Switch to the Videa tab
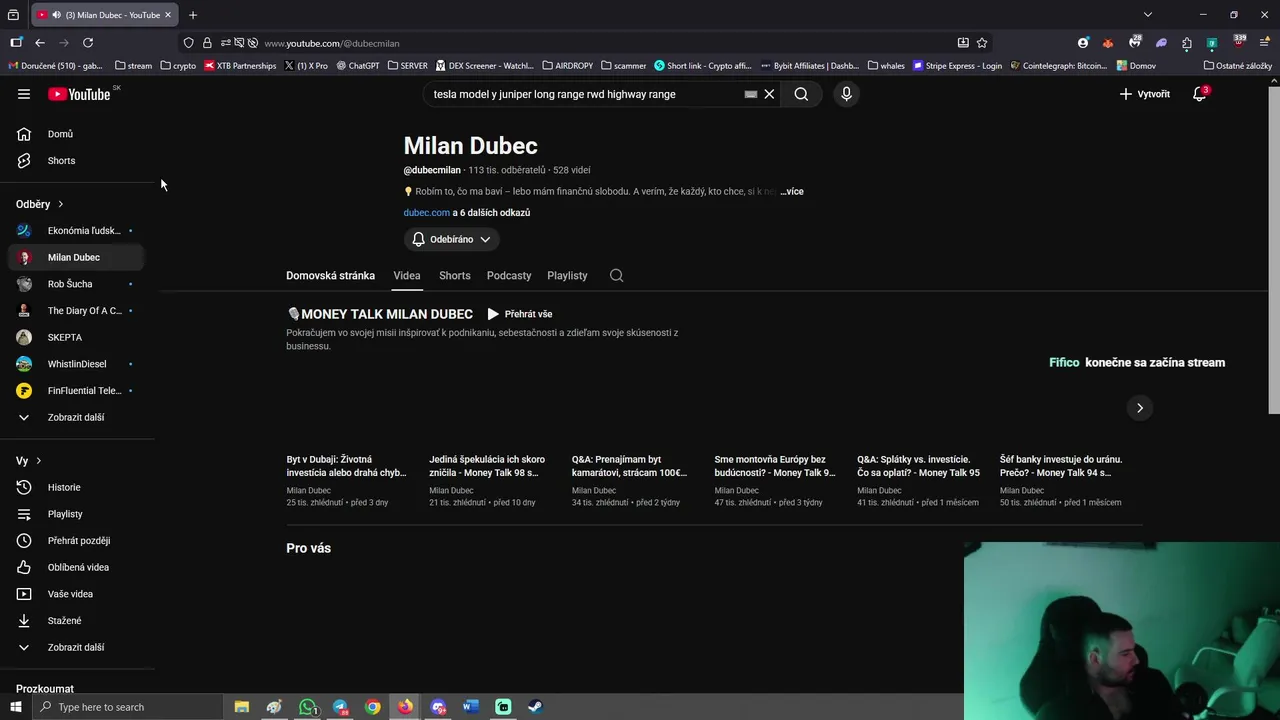The image size is (1280, 720). (x=407, y=276)
